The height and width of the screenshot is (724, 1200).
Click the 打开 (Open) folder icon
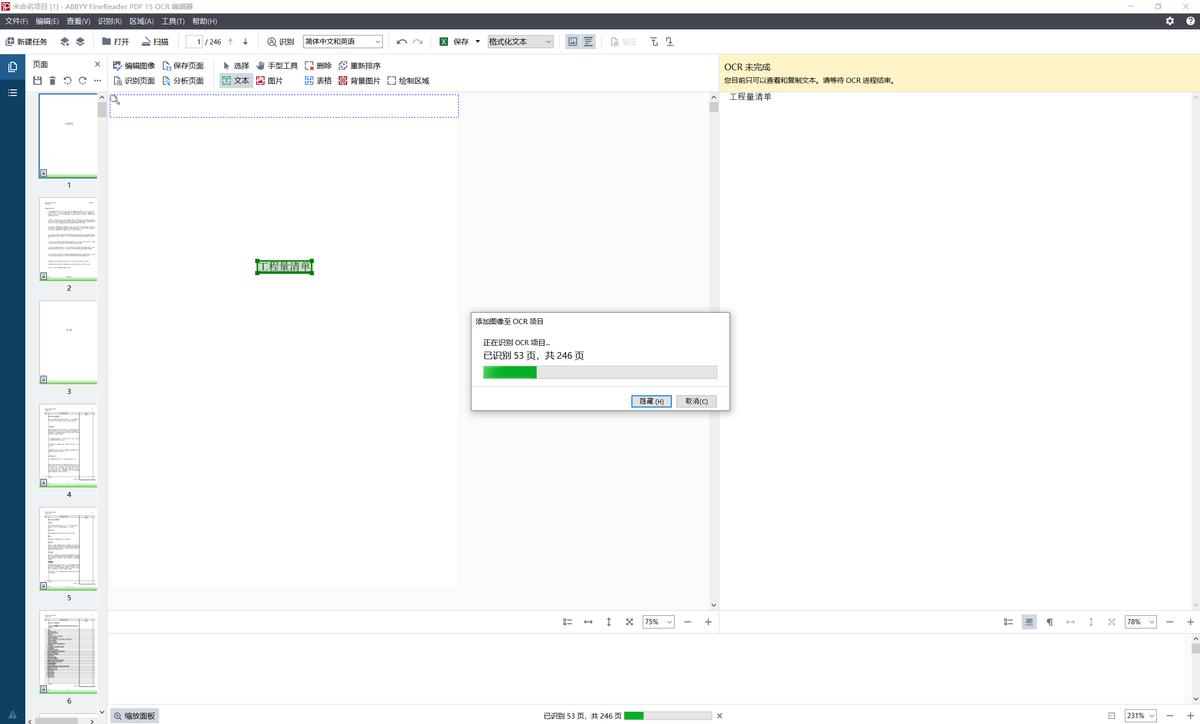(106, 42)
